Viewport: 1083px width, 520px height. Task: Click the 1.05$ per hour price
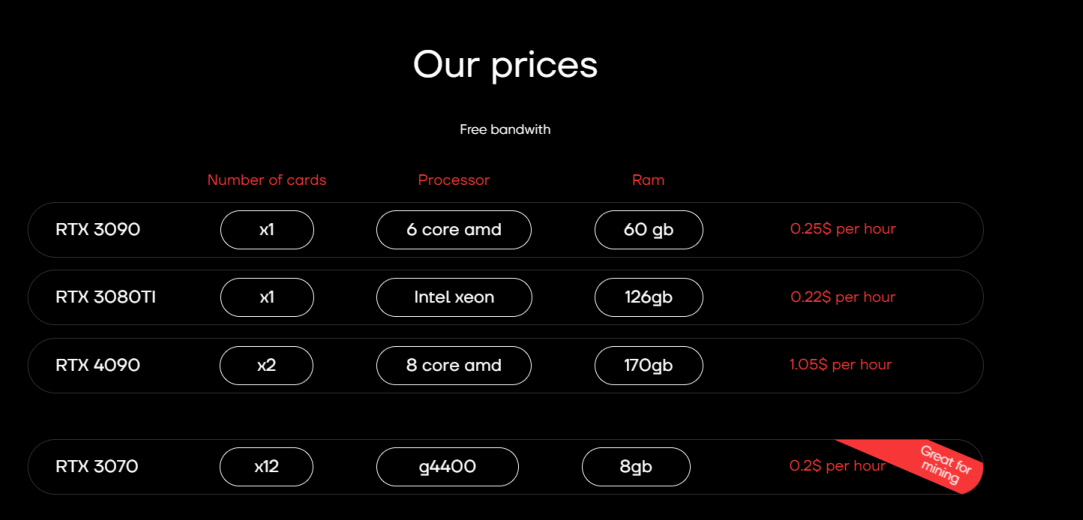pyautogui.click(x=841, y=364)
